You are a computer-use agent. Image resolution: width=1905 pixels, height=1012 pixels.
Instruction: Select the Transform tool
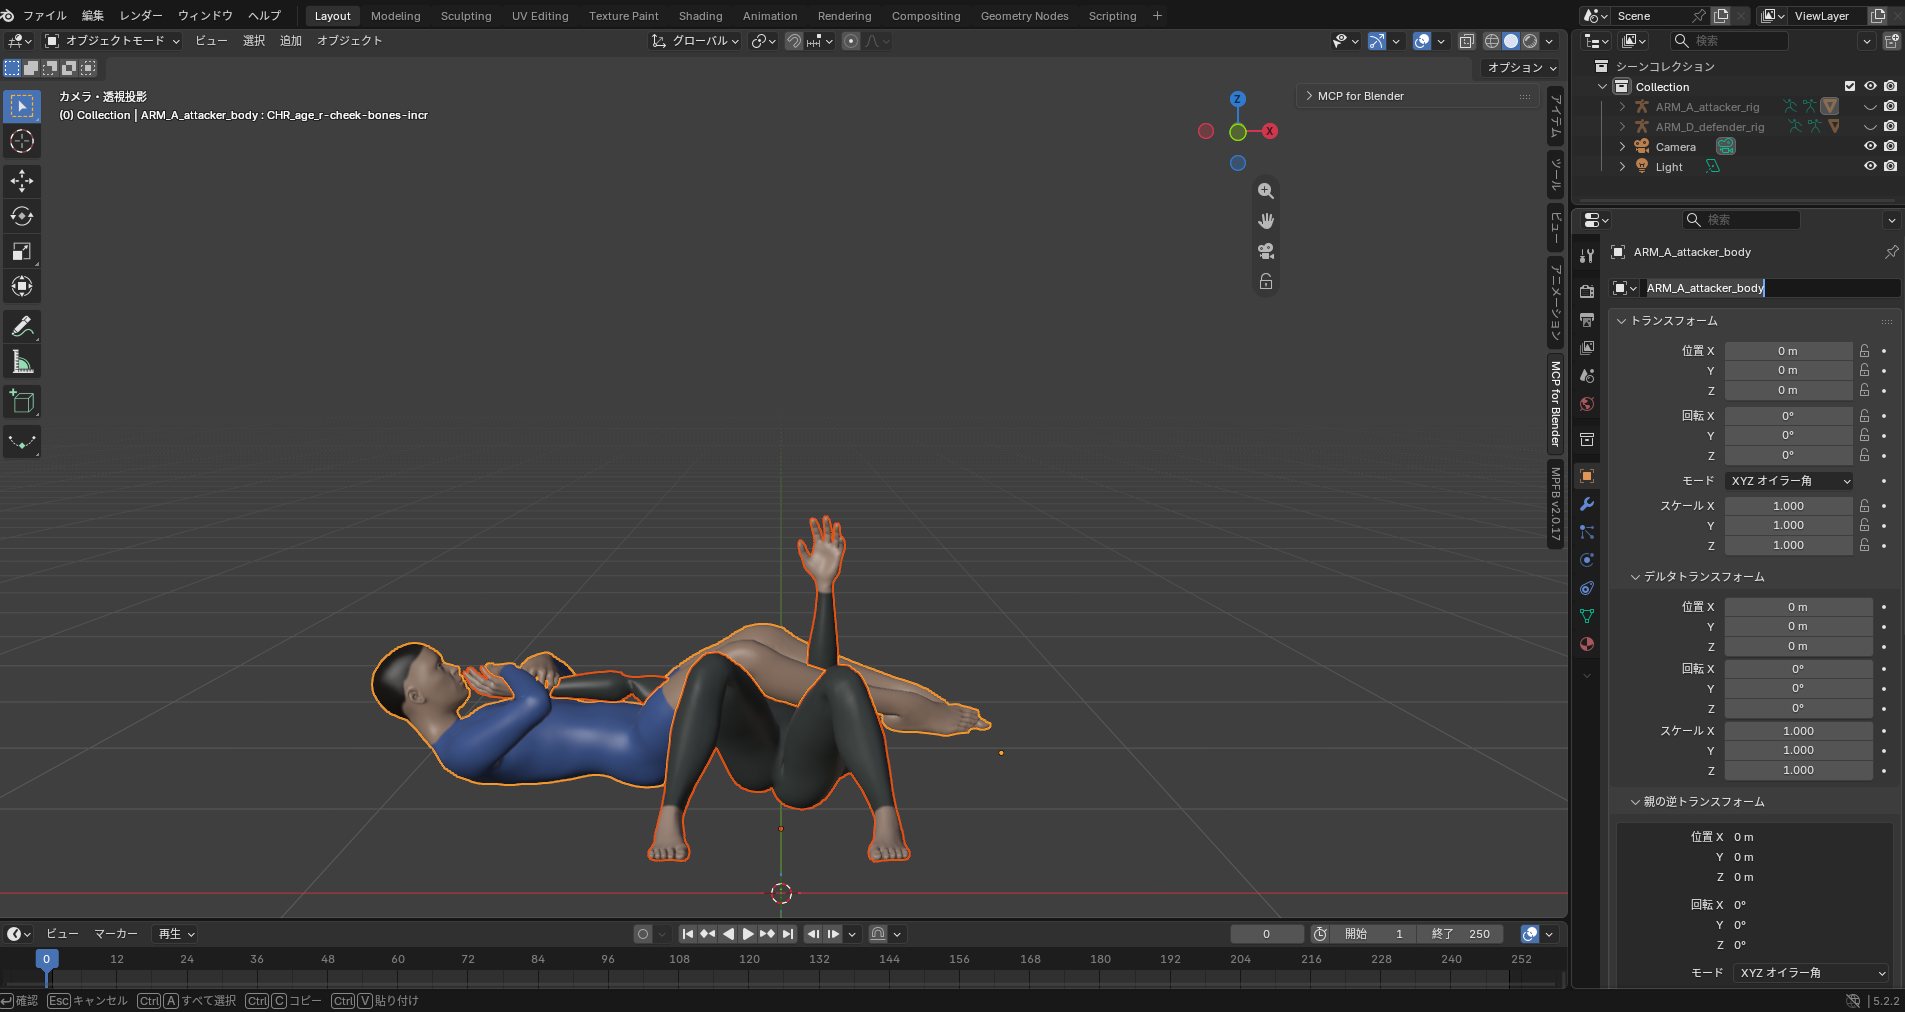(22, 286)
